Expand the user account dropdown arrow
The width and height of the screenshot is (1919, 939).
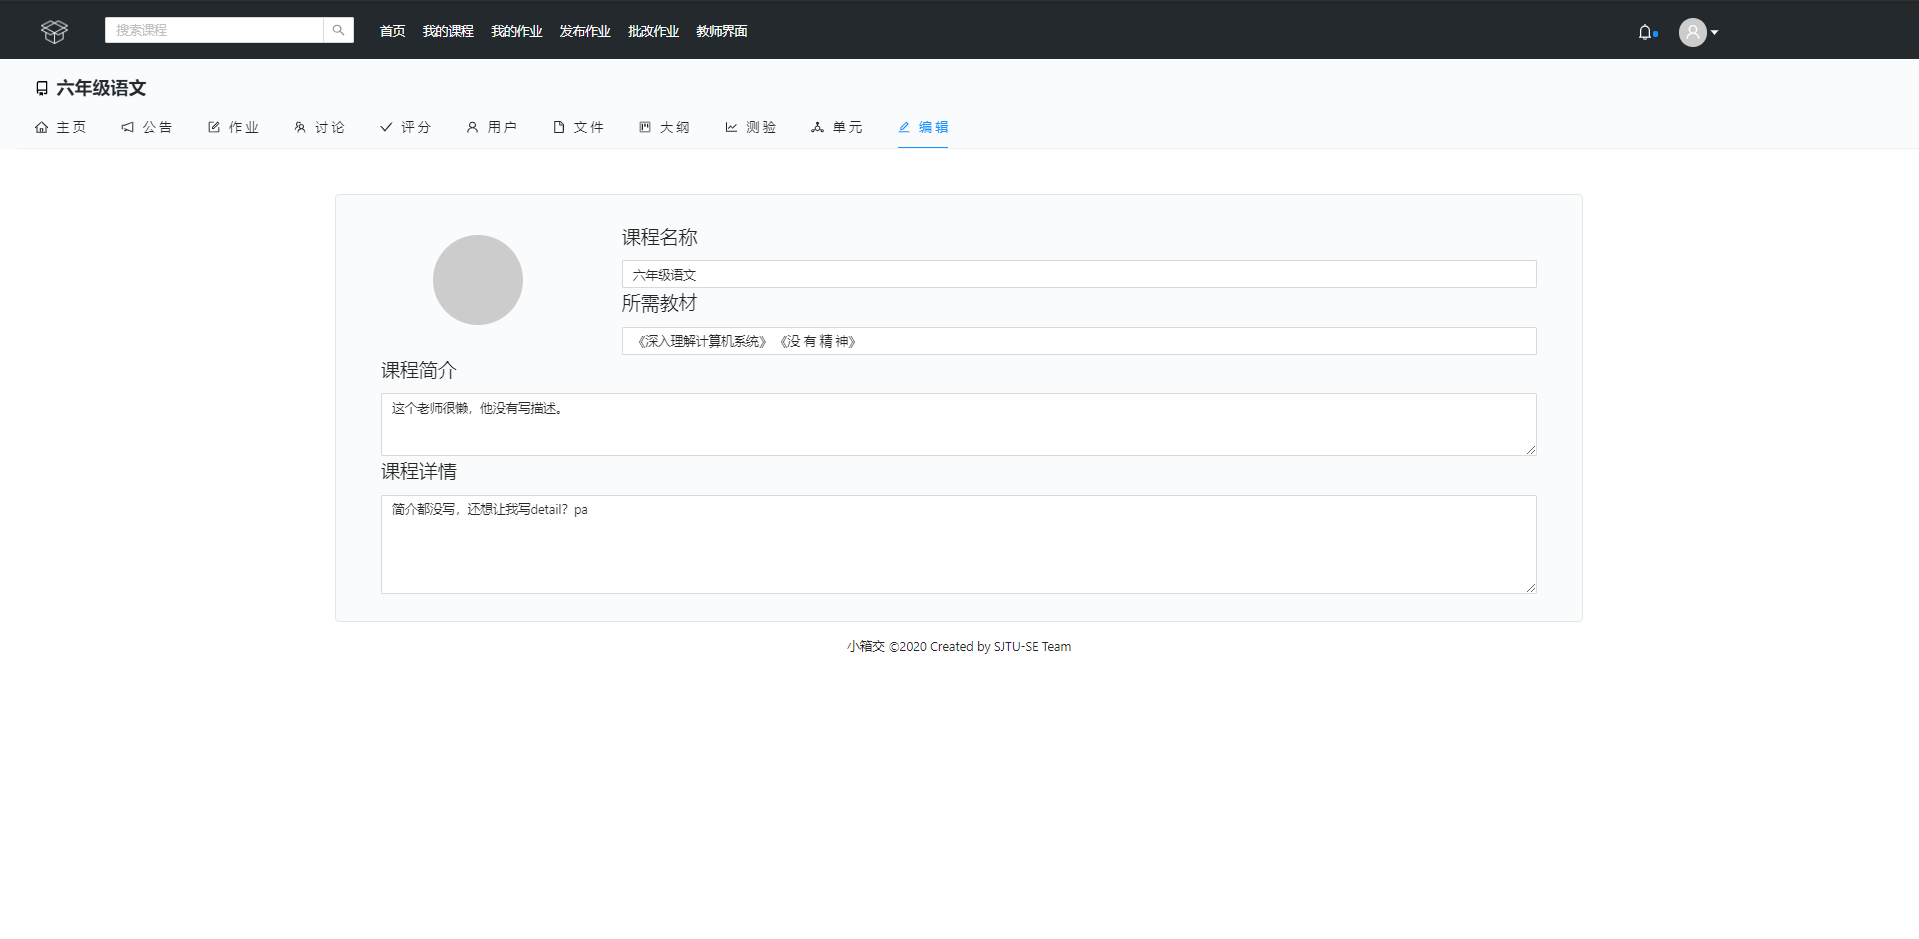[1714, 32]
